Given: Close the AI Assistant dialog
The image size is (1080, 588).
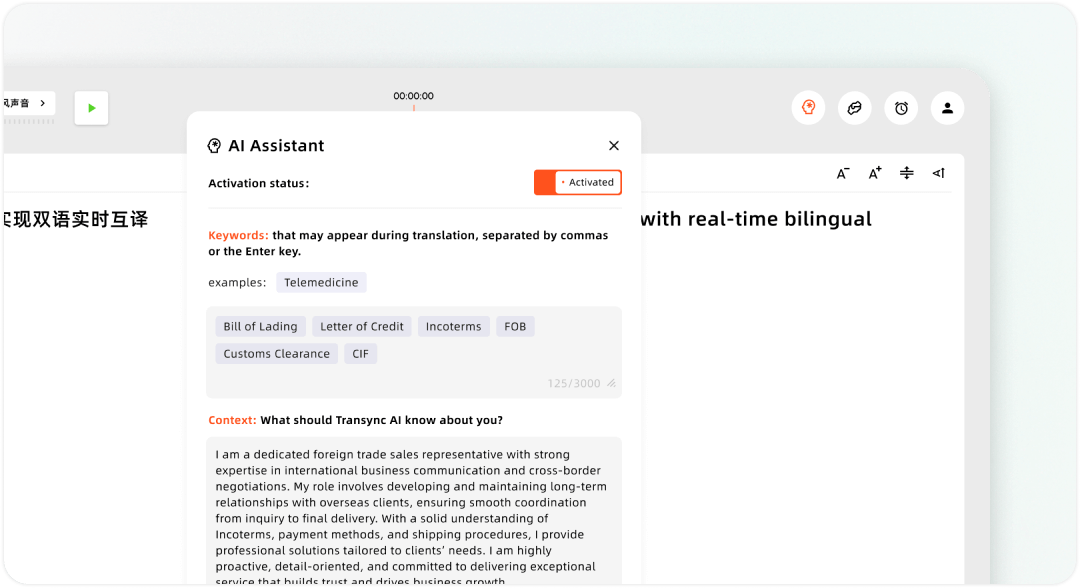Looking at the screenshot, I should click(x=614, y=145).
